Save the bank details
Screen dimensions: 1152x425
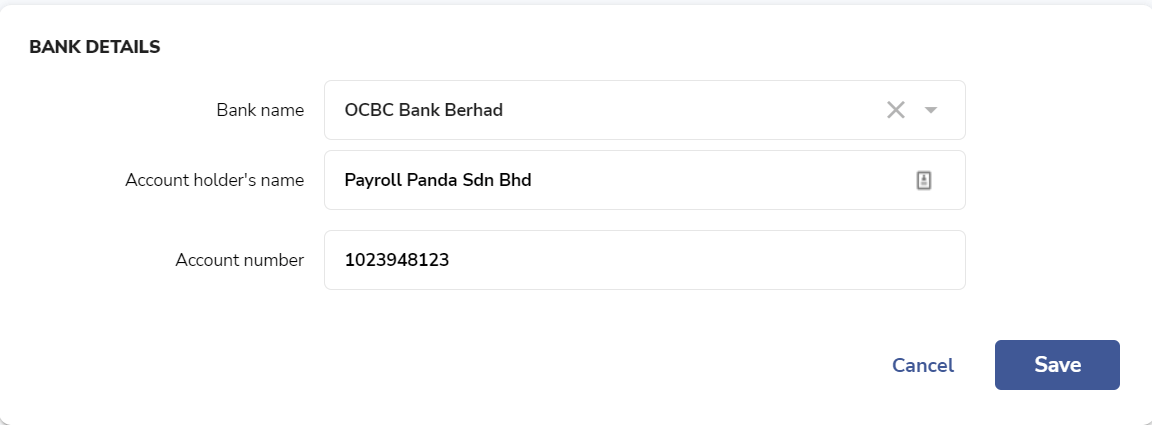pos(1057,365)
